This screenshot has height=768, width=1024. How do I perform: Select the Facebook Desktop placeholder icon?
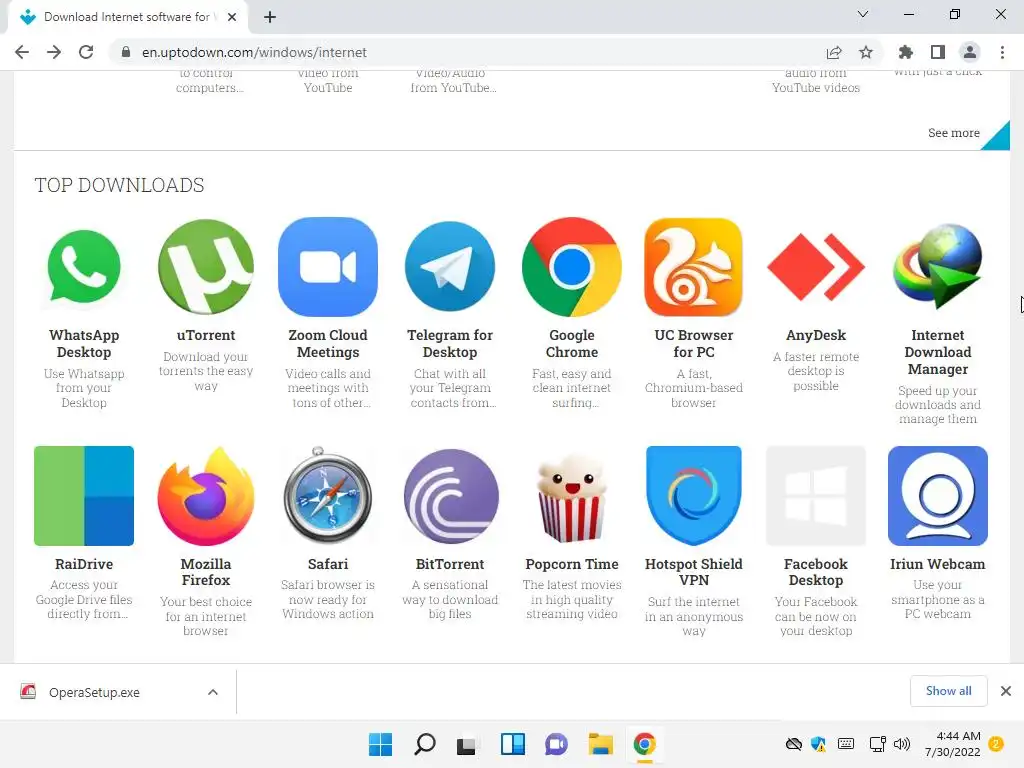pos(816,496)
